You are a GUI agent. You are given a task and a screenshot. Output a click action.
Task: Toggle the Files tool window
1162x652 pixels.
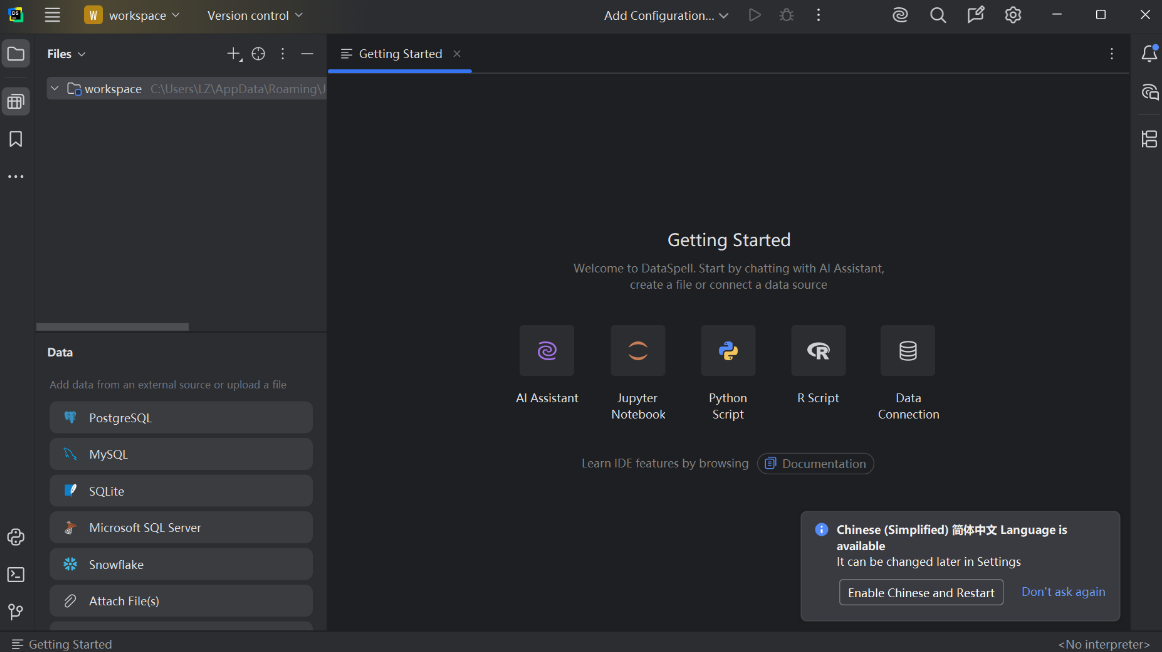[16, 54]
